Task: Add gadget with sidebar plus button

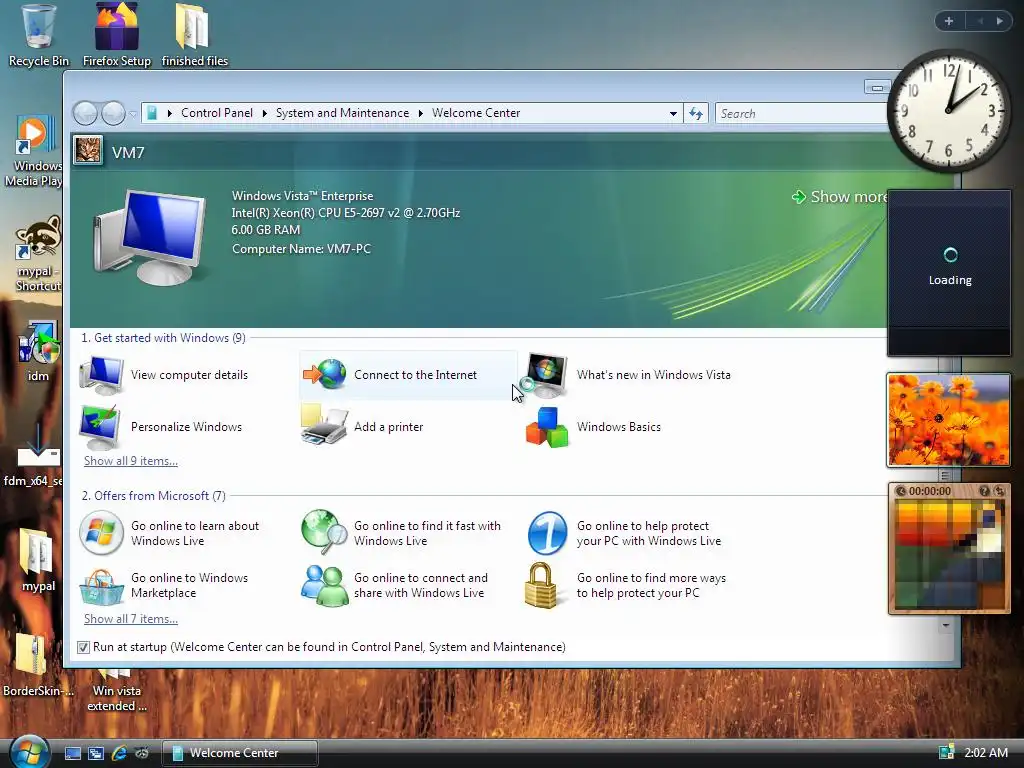Action: point(949,21)
